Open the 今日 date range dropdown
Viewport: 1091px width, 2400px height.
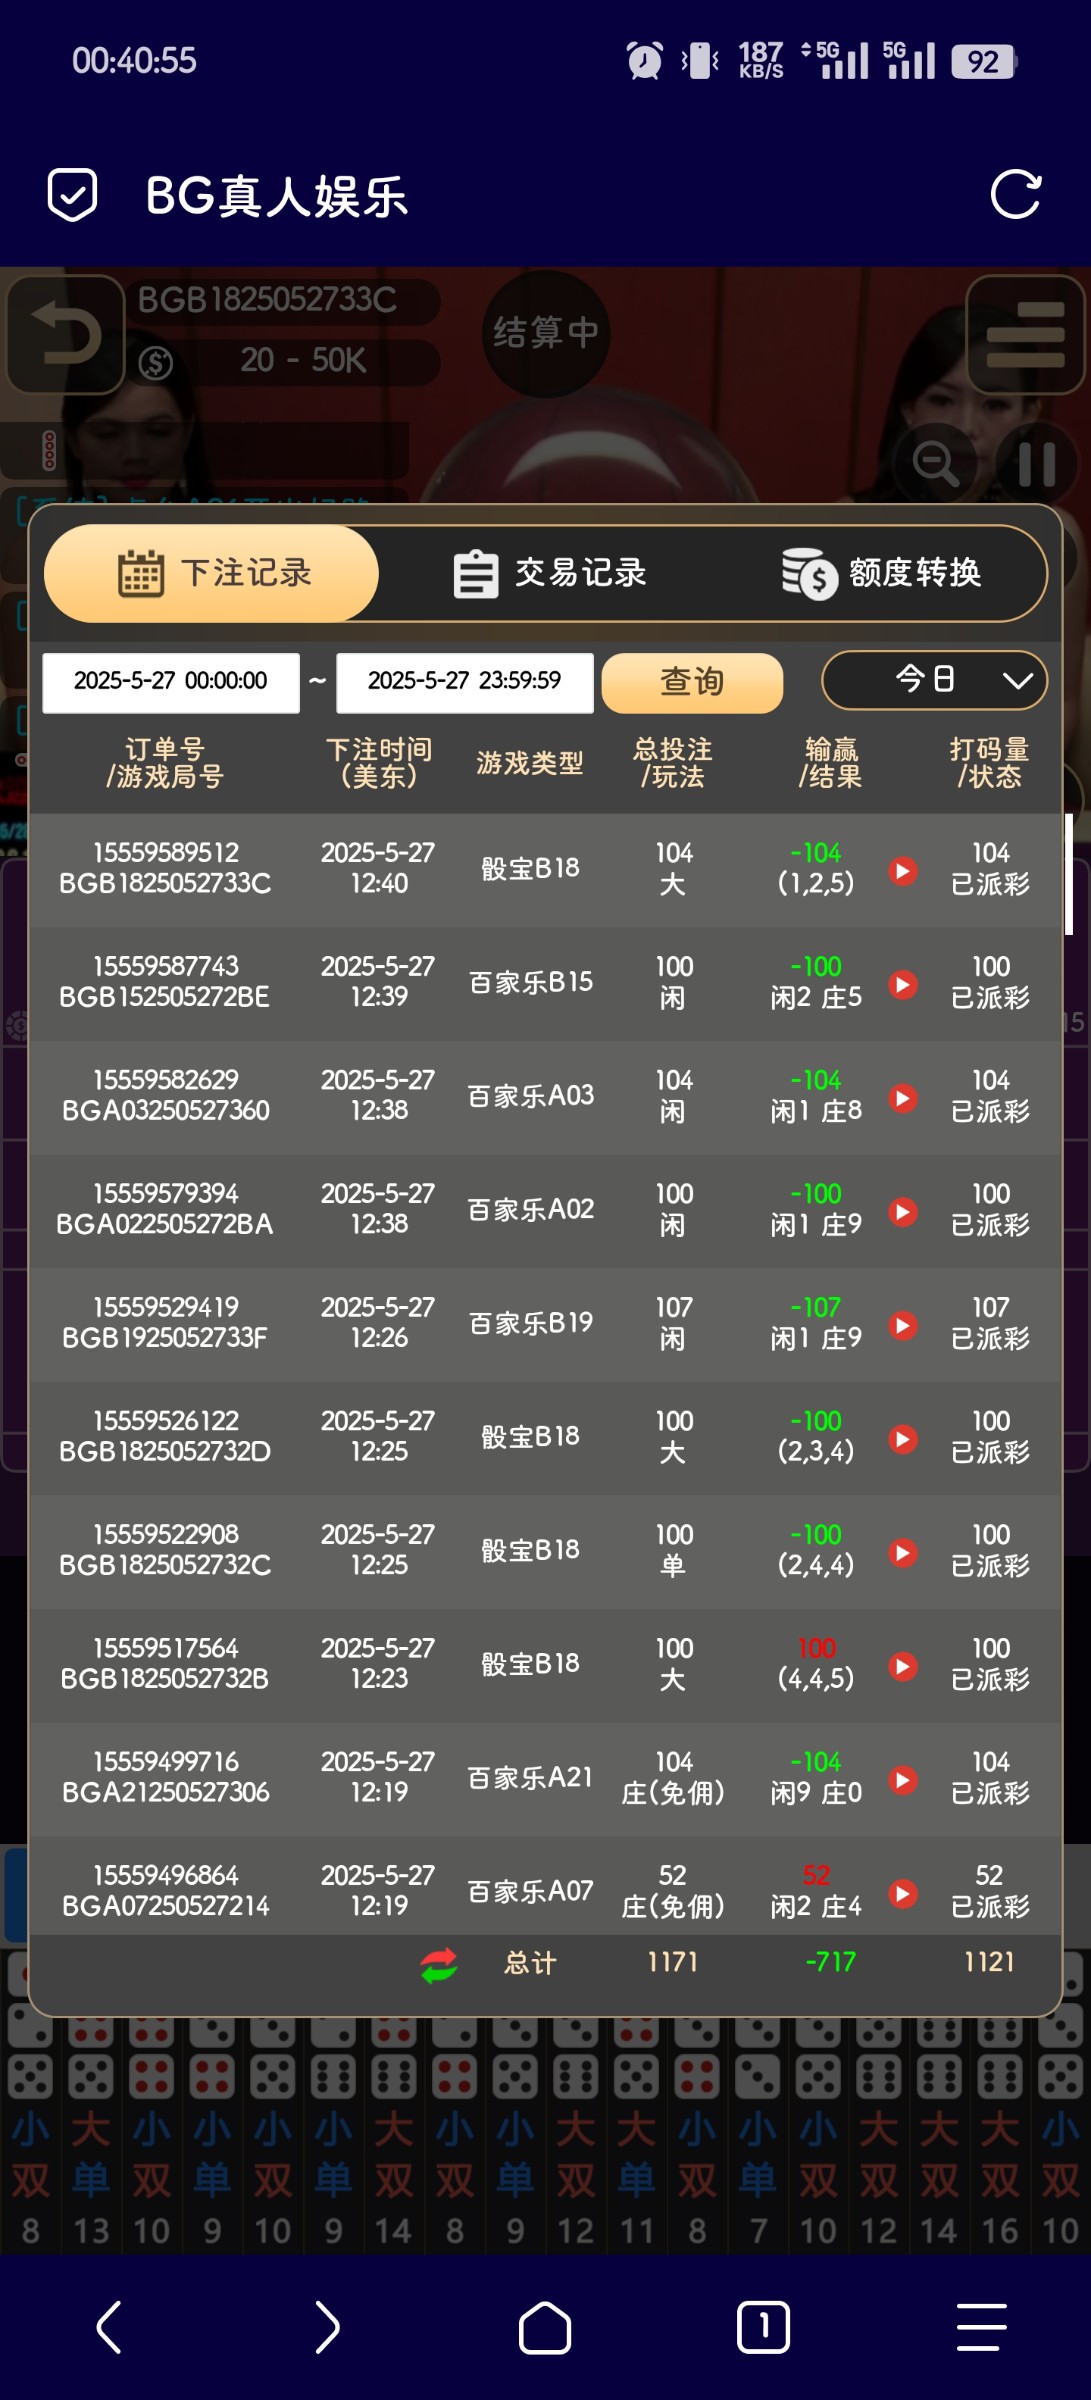coord(934,681)
